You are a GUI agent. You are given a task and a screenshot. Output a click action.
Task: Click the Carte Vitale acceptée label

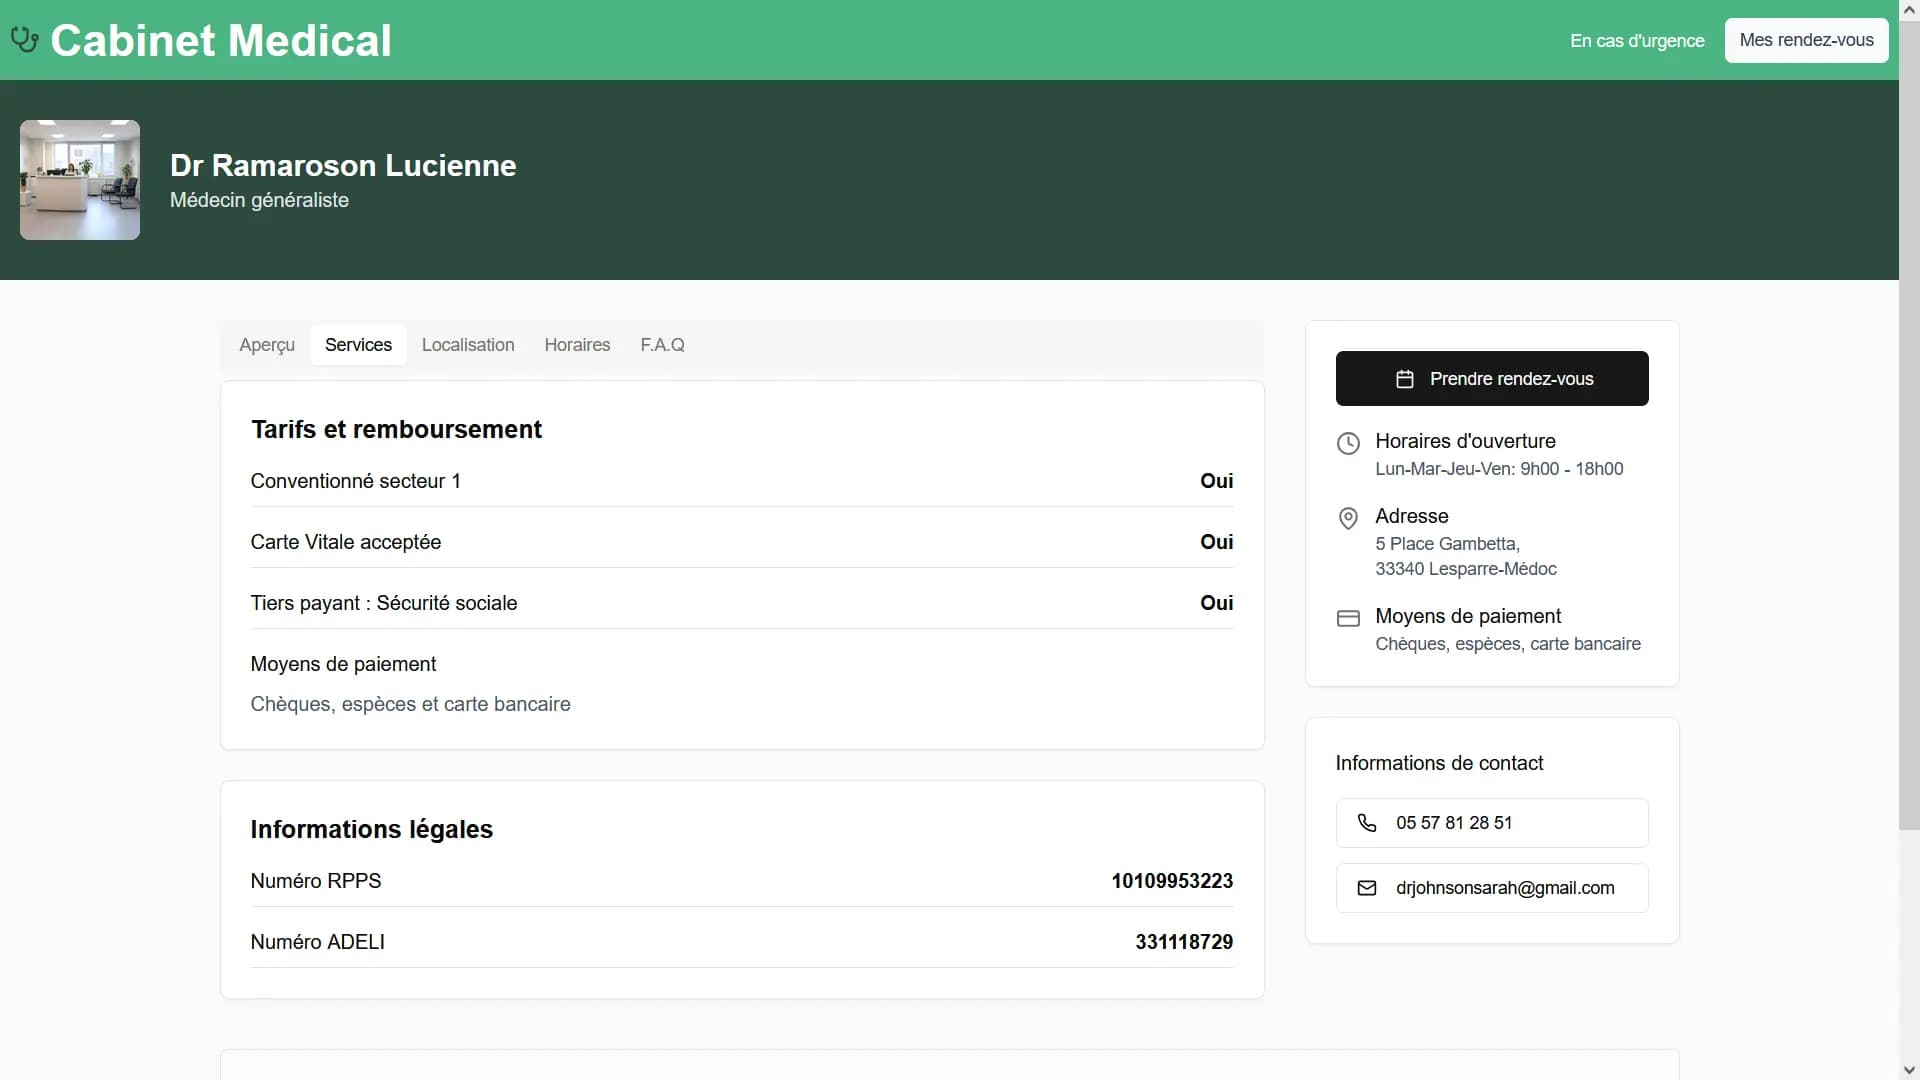tap(345, 542)
